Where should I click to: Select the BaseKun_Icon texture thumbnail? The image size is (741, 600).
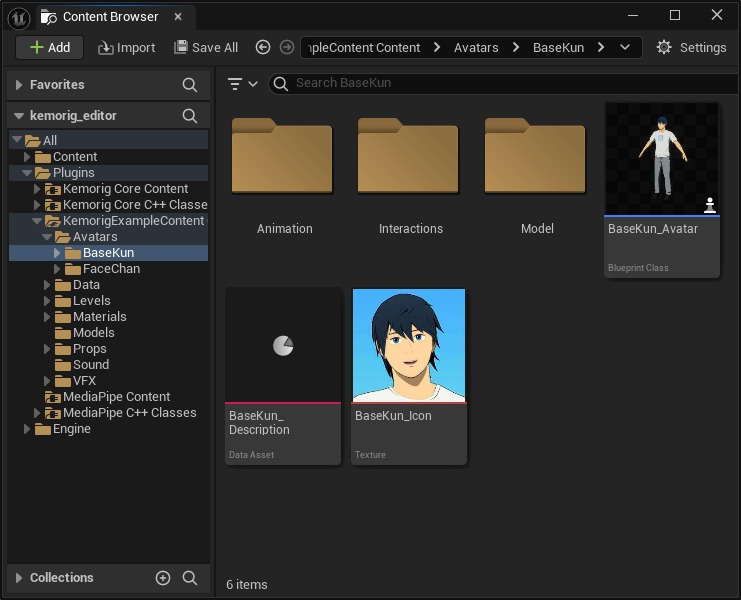(409, 346)
